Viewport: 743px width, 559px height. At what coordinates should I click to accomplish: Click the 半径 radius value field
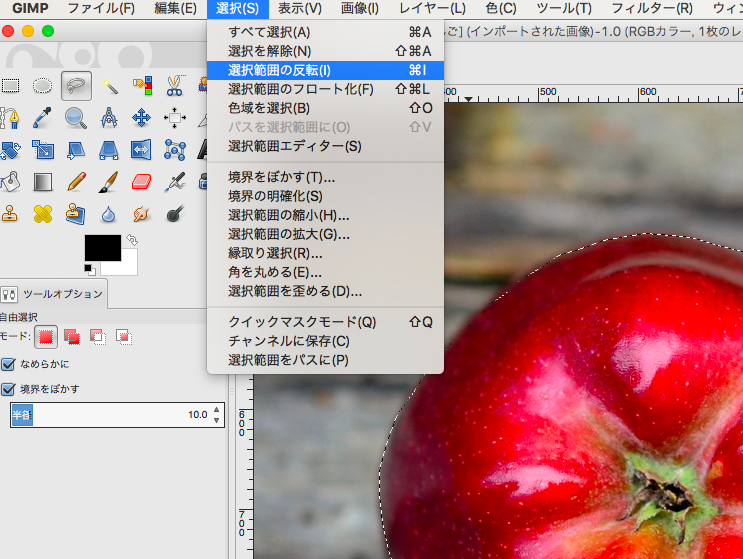(x=110, y=415)
